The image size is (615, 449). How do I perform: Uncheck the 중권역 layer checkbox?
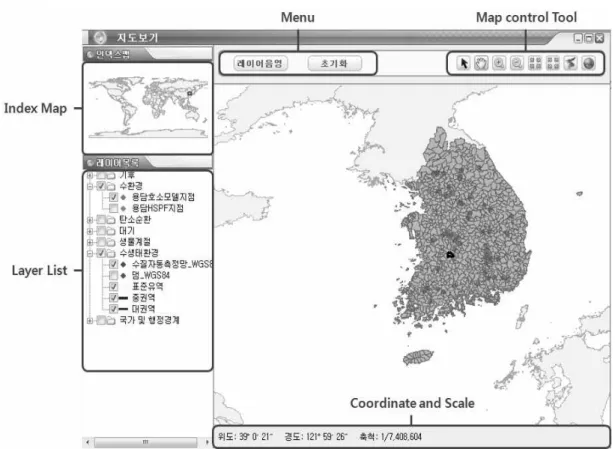pos(113,298)
